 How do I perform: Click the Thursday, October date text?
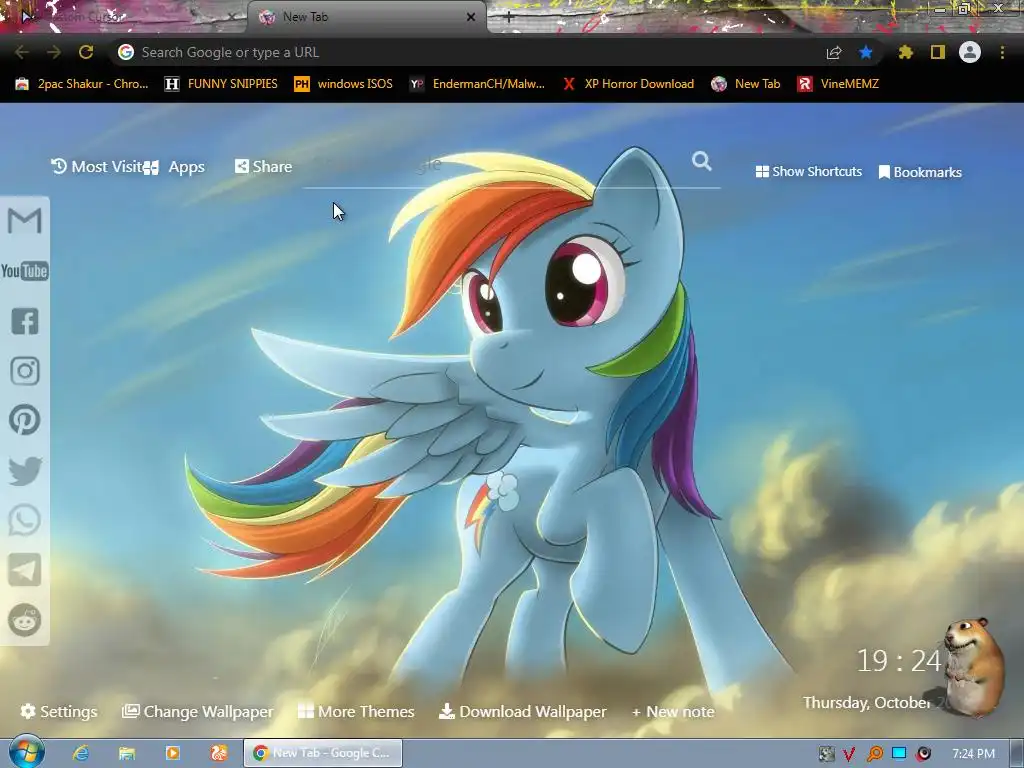867,703
